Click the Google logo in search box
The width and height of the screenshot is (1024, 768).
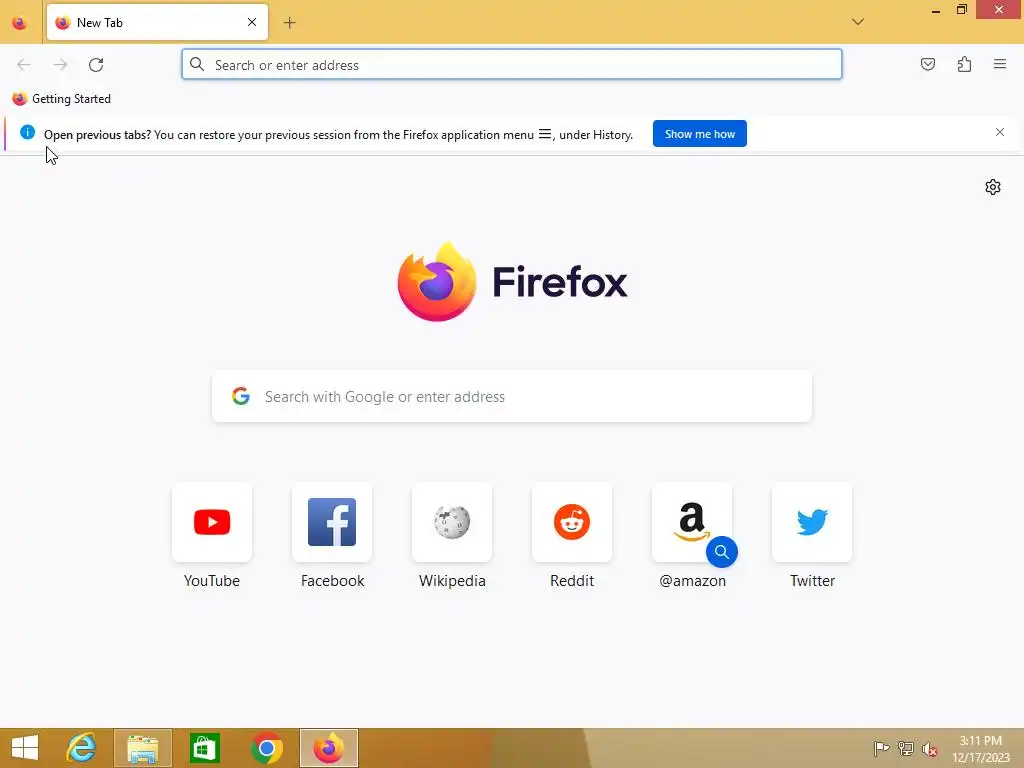click(241, 396)
